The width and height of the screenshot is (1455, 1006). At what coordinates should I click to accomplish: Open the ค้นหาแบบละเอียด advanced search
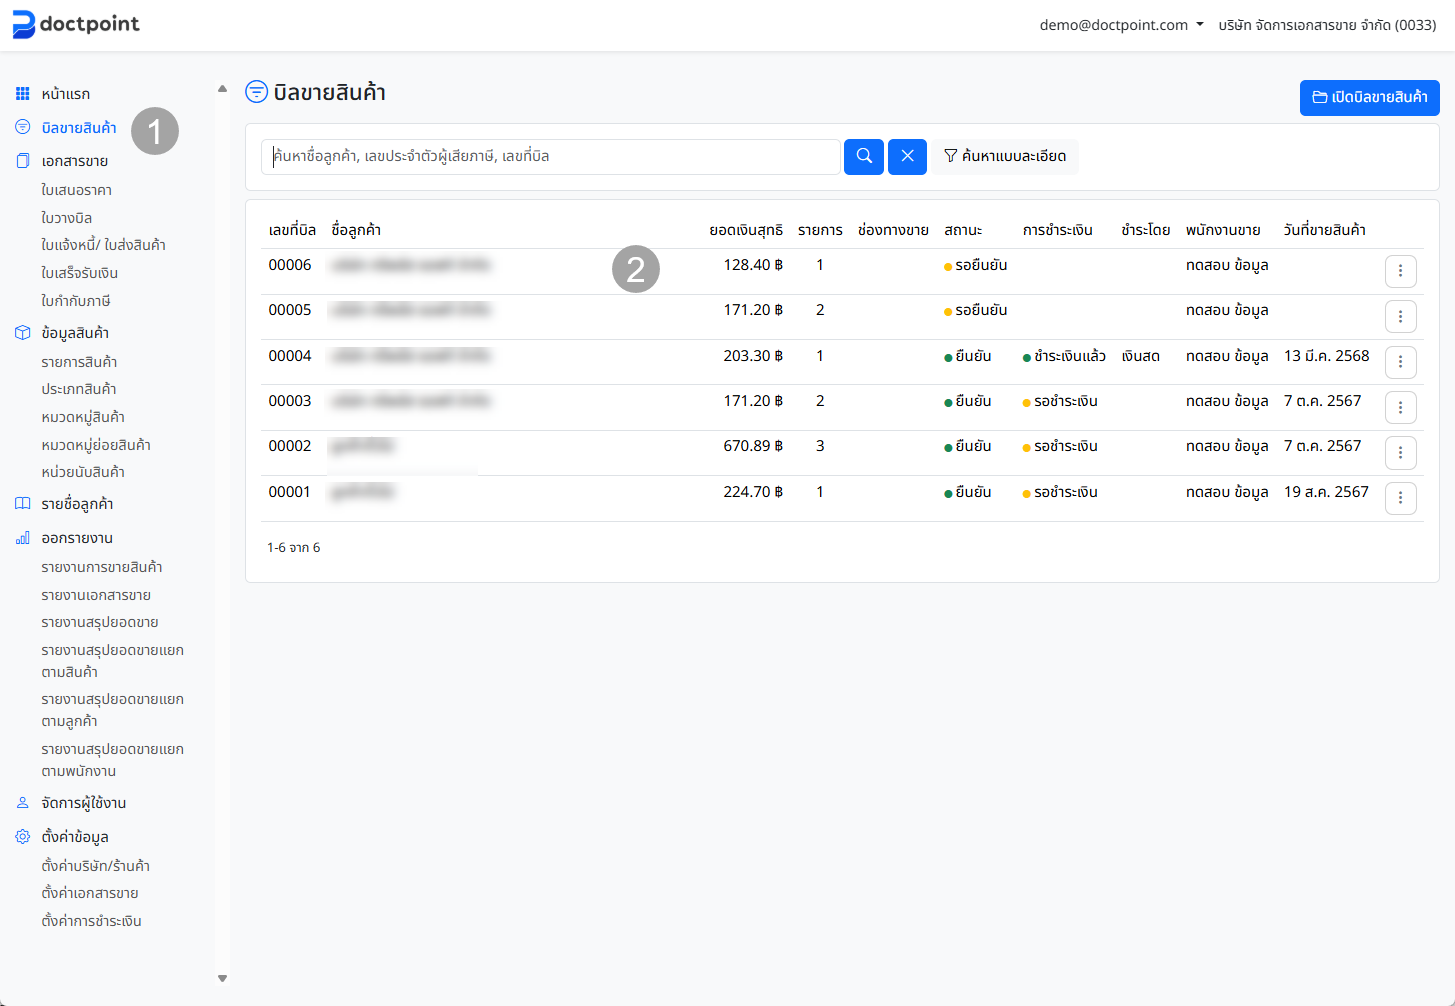1005,156
